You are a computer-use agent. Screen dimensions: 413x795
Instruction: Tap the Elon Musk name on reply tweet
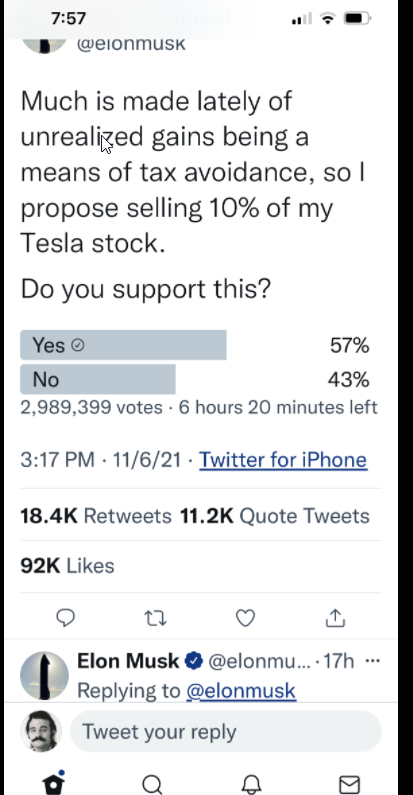point(128,661)
